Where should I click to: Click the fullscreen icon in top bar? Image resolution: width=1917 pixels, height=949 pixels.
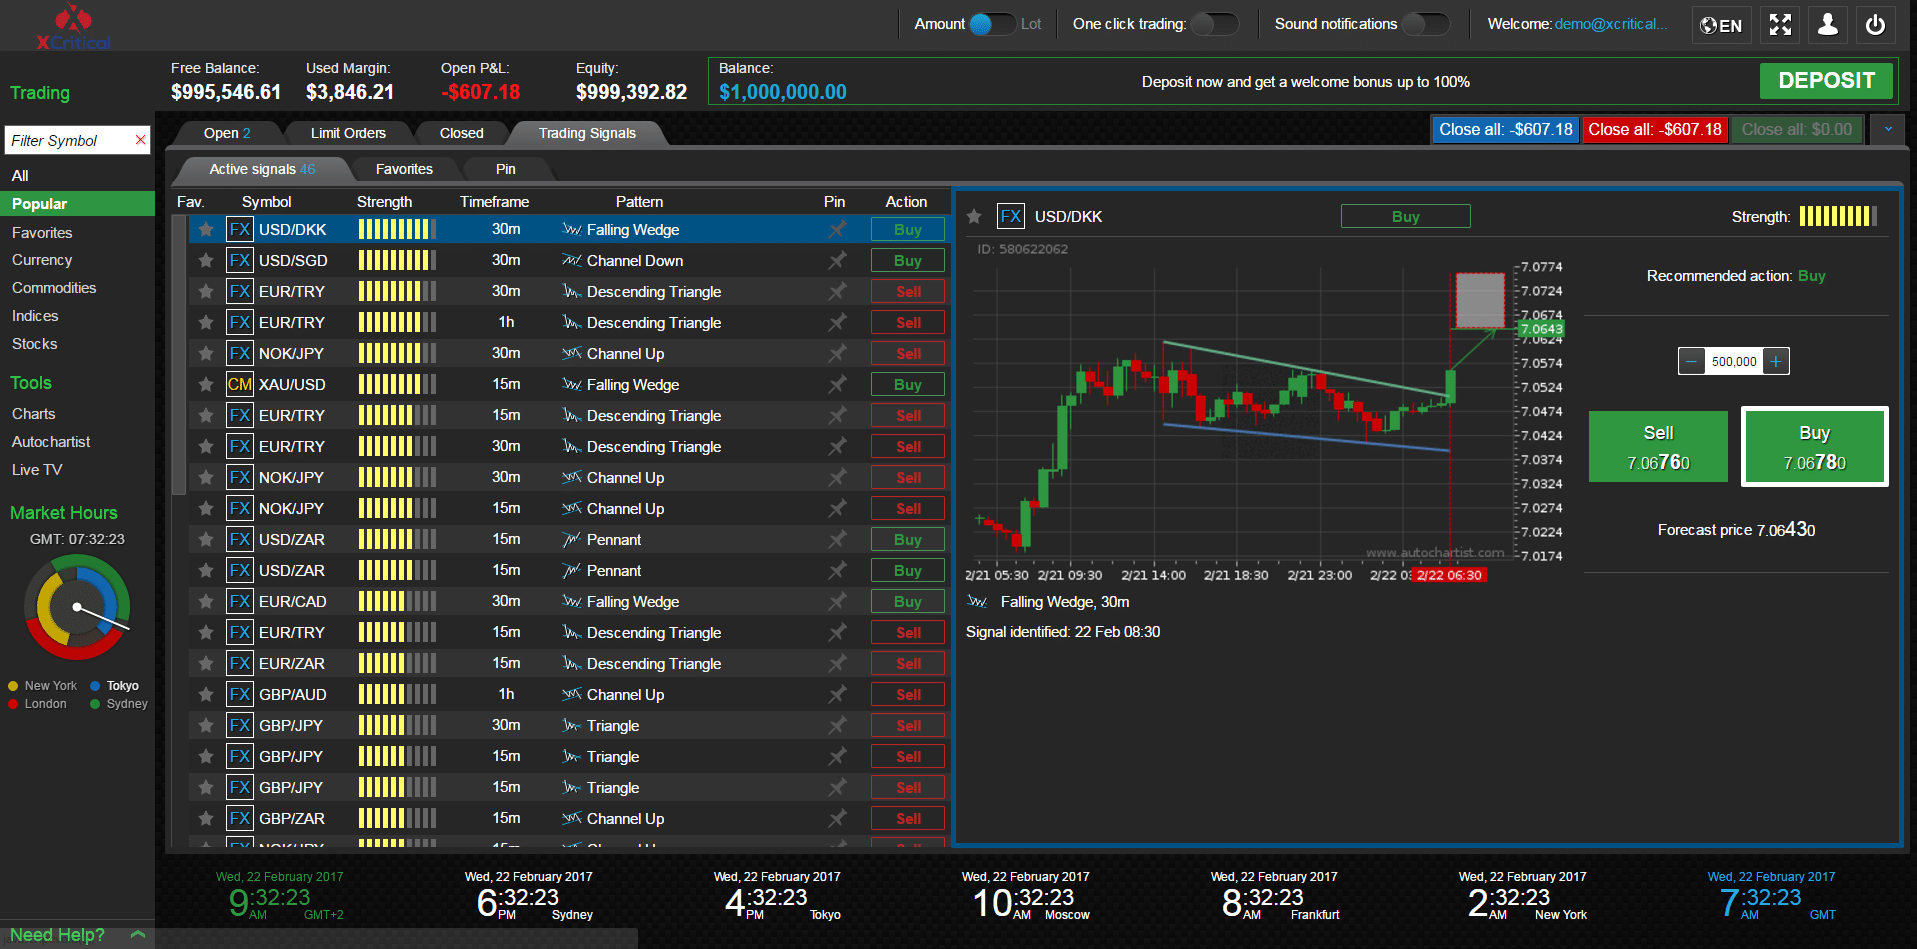[x=1780, y=25]
